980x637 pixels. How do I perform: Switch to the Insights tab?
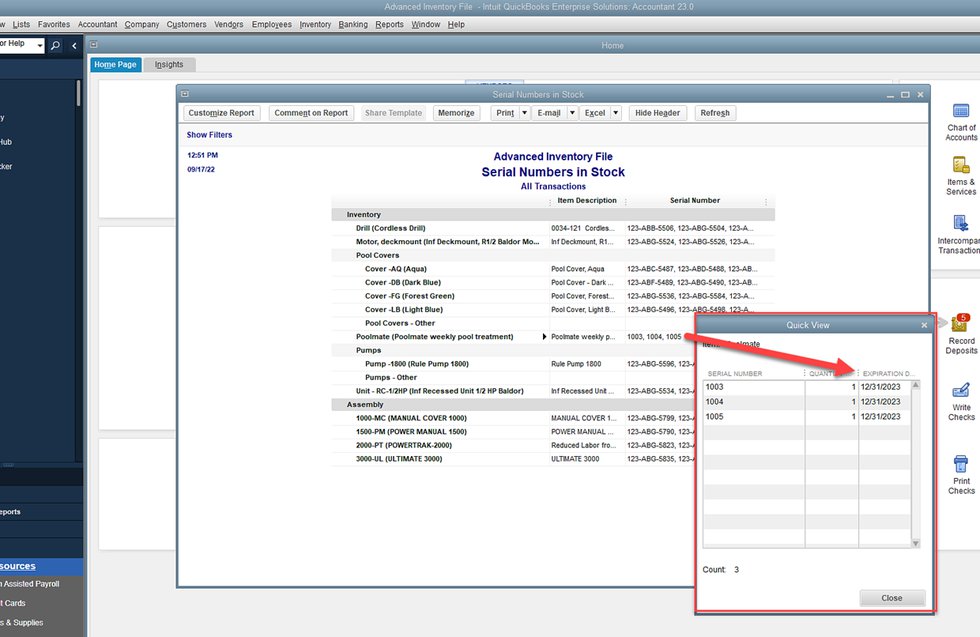point(169,64)
